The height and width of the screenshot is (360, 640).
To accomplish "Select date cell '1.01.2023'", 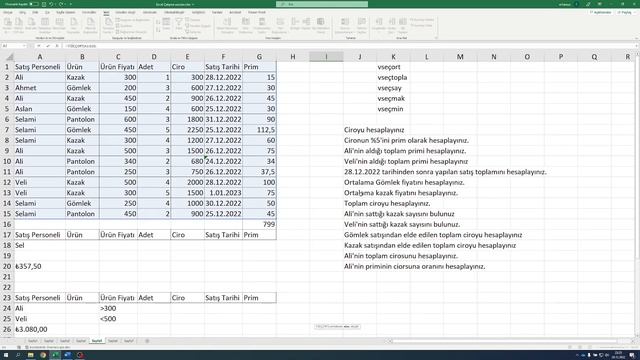I will click(x=223, y=193).
